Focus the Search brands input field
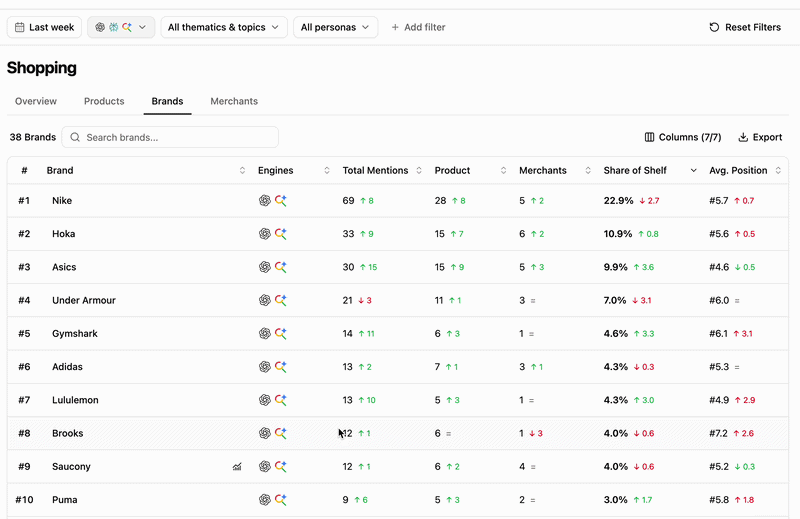Viewport: 800px width, 519px height. coord(170,137)
